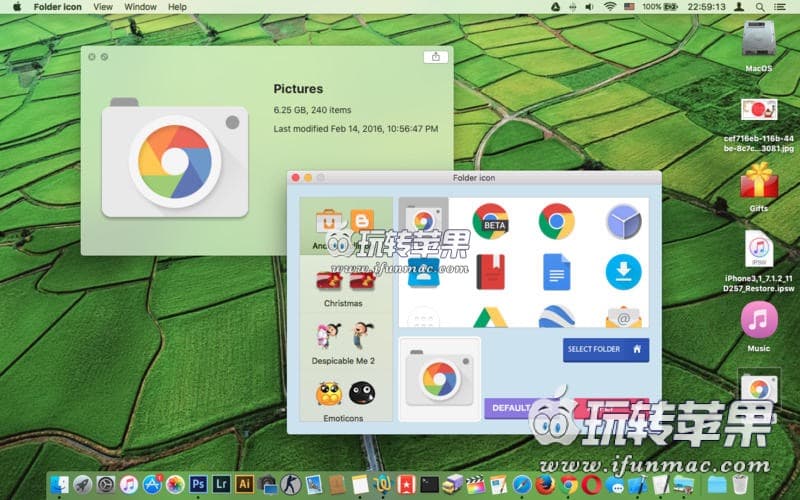800x500 pixels.
Task: Click the US flag input source icon
Action: click(629, 7)
